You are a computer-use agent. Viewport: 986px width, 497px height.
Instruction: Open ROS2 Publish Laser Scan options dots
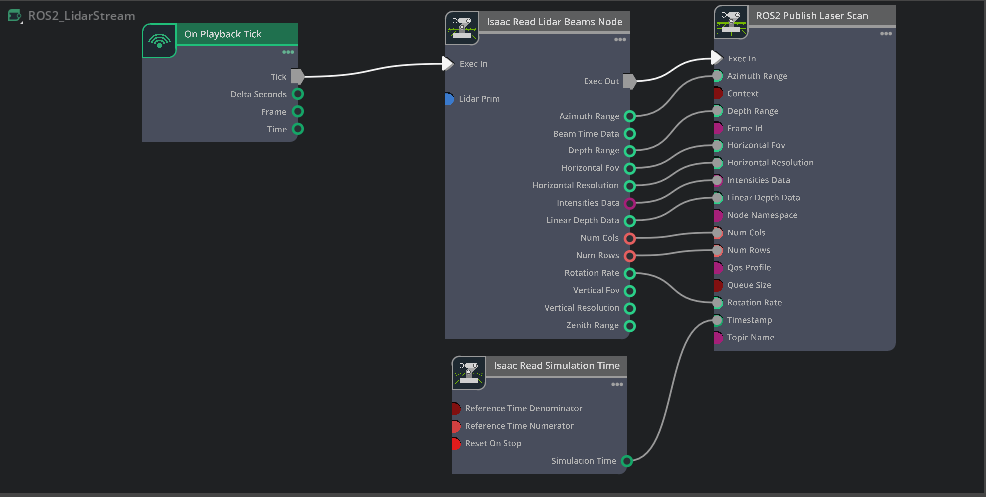coord(886,33)
